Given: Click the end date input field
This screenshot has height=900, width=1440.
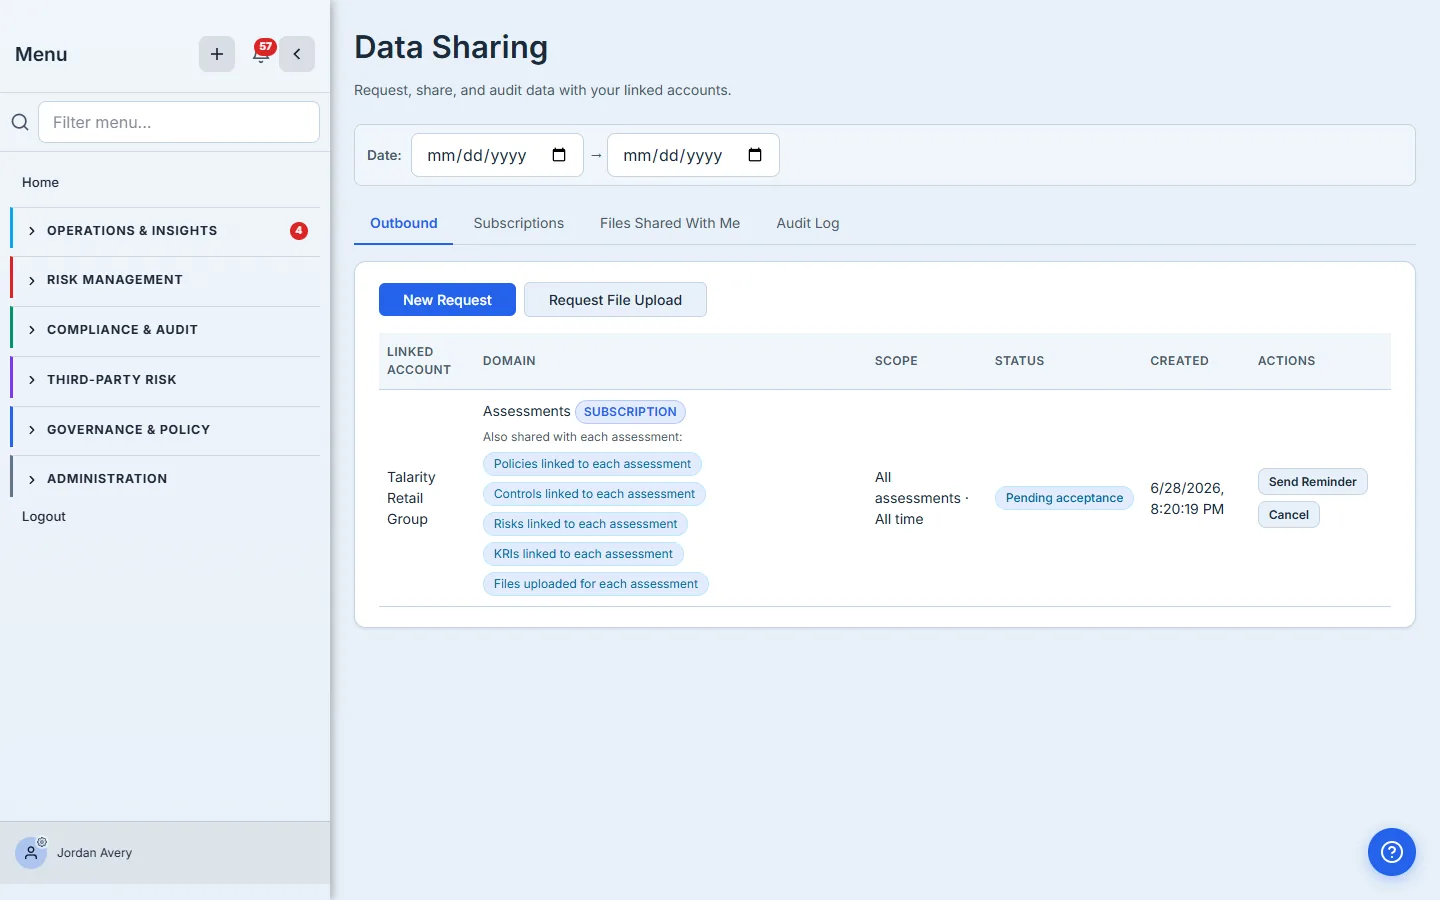Looking at the screenshot, I should [x=693, y=155].
